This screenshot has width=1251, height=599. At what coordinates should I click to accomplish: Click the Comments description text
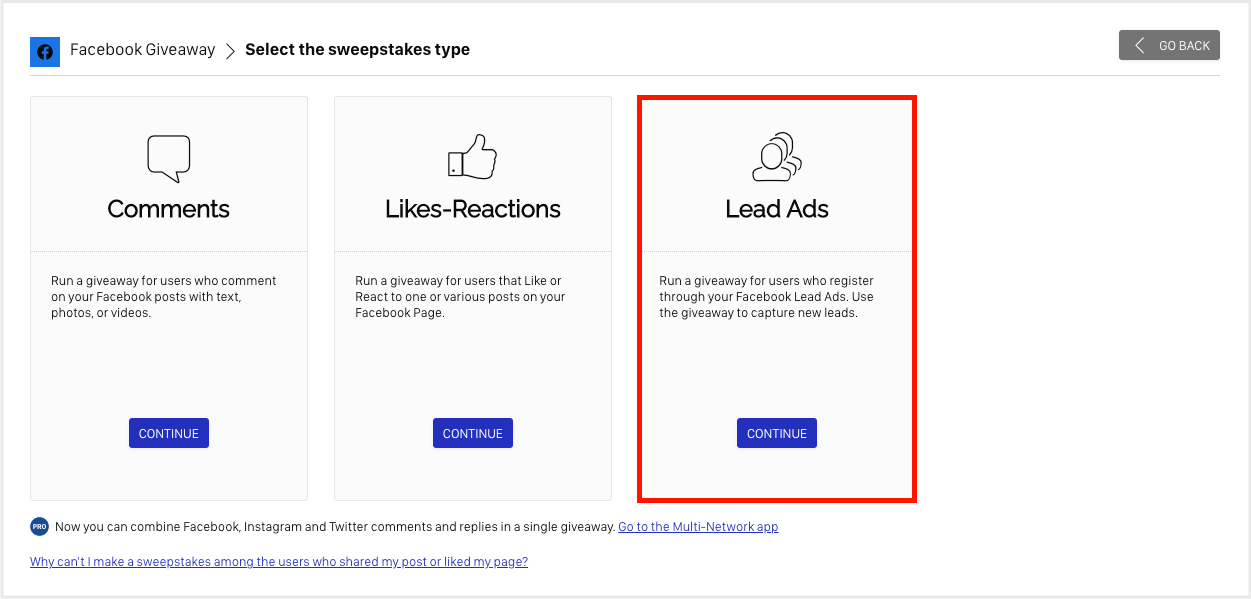tap(164, 297)
